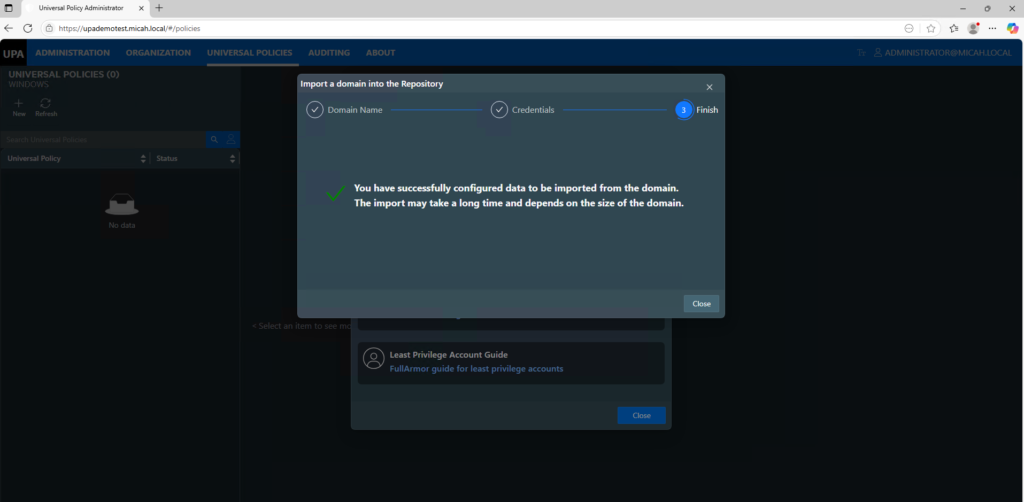Click the Search Universal Policies field
Viewport: 1024px width, 502px height.
click(x=100, y=140)
